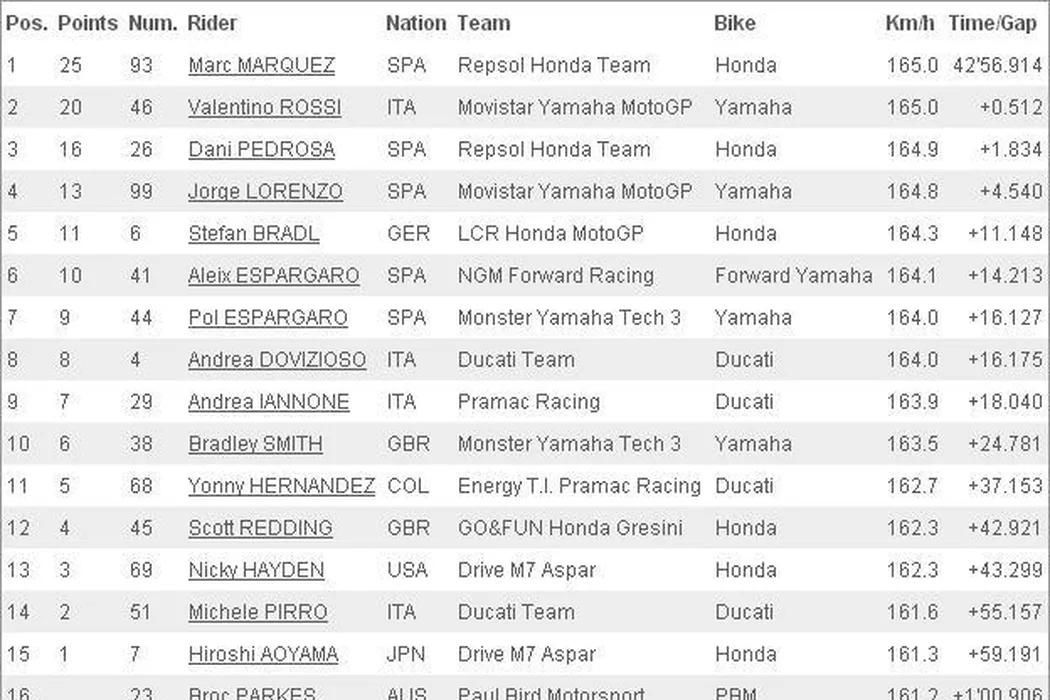Click Valentino ROSSI rider name

pos(264,108)
